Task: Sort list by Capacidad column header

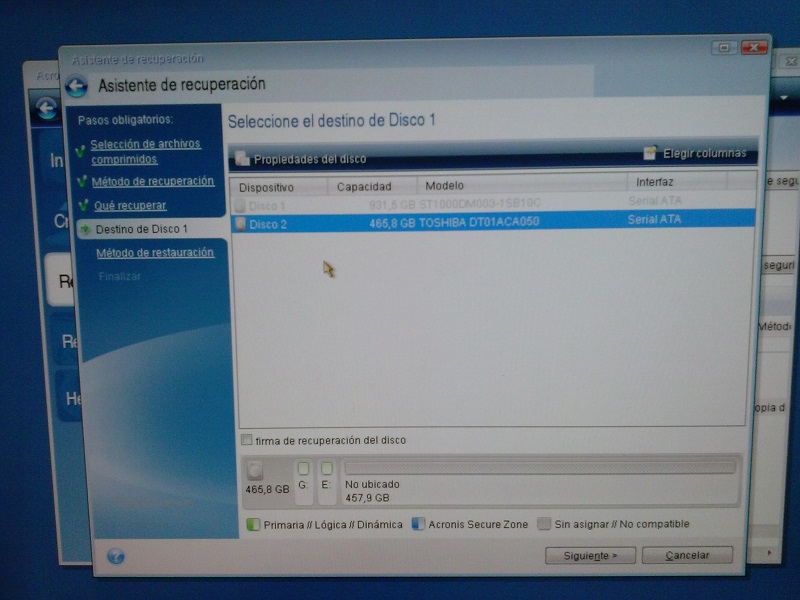Action: pos(364,187)
